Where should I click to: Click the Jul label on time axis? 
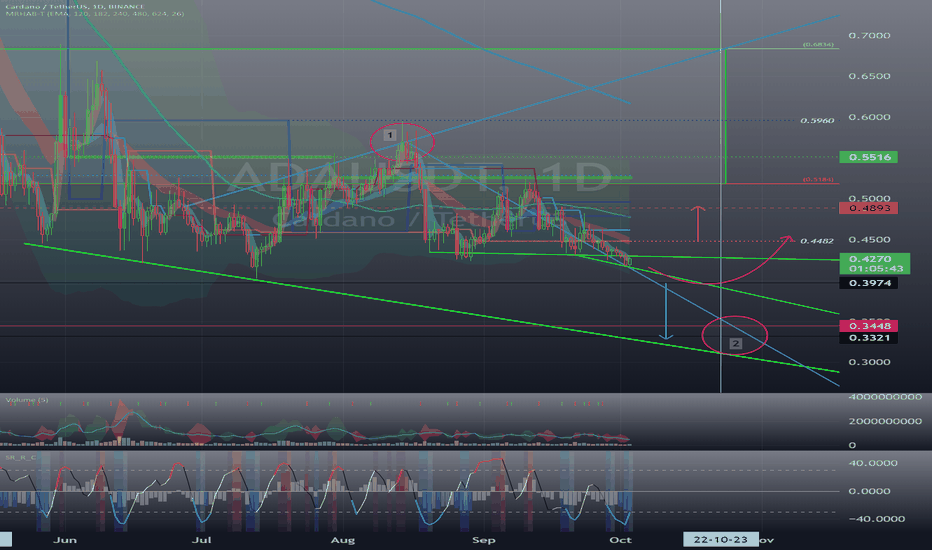click(x=202, y=540)
